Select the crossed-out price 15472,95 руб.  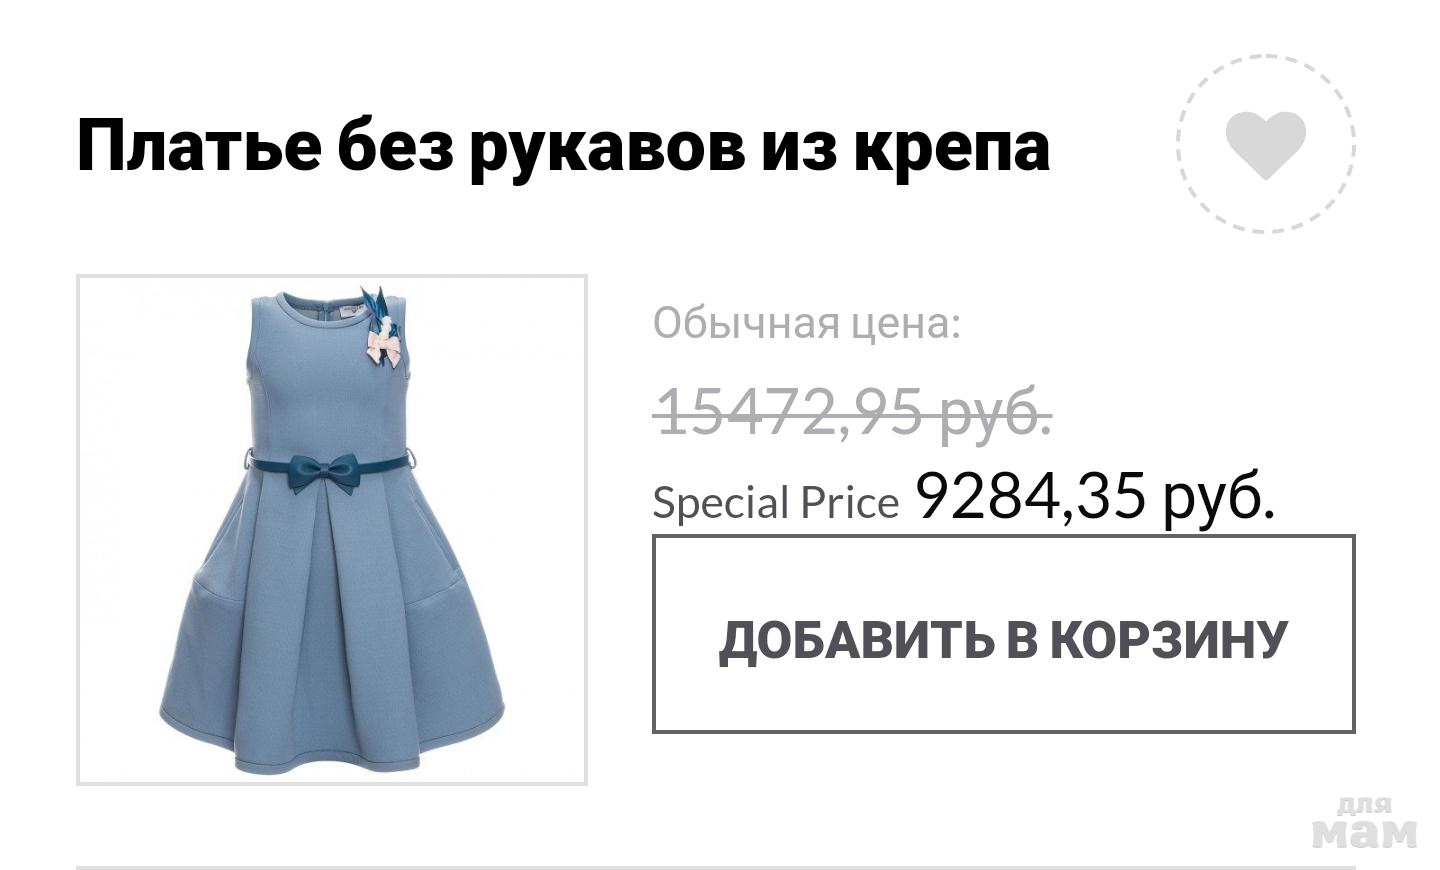(853, 411)
